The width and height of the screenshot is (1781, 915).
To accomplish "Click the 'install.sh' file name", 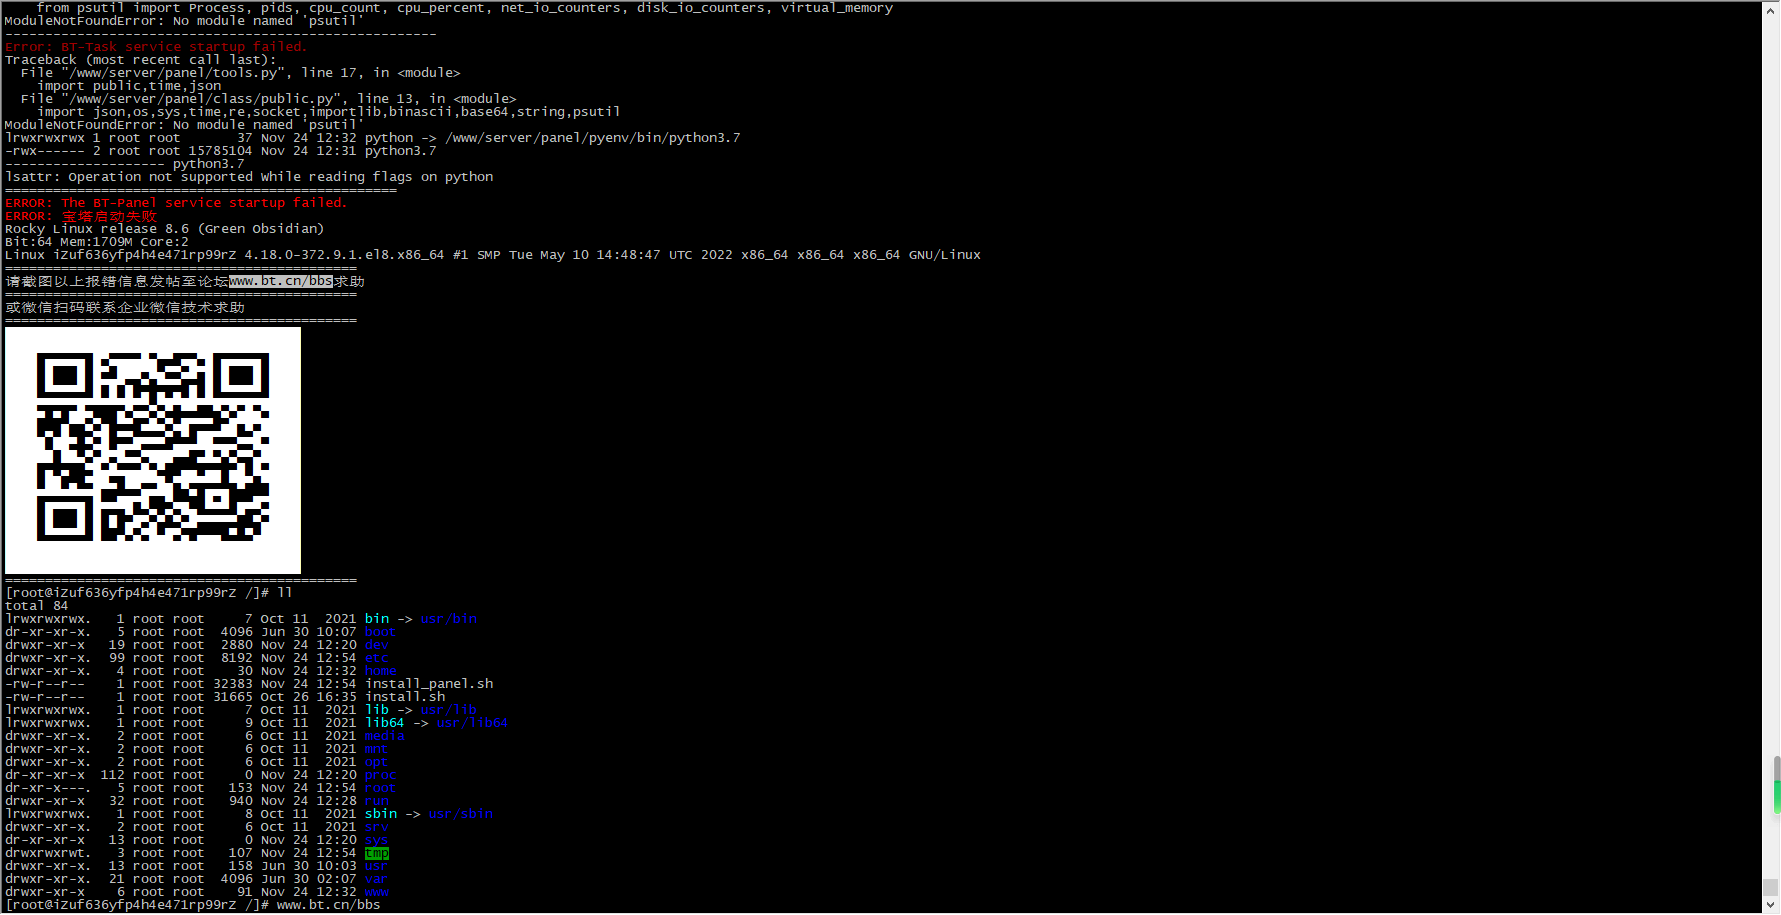I will 405,697.
